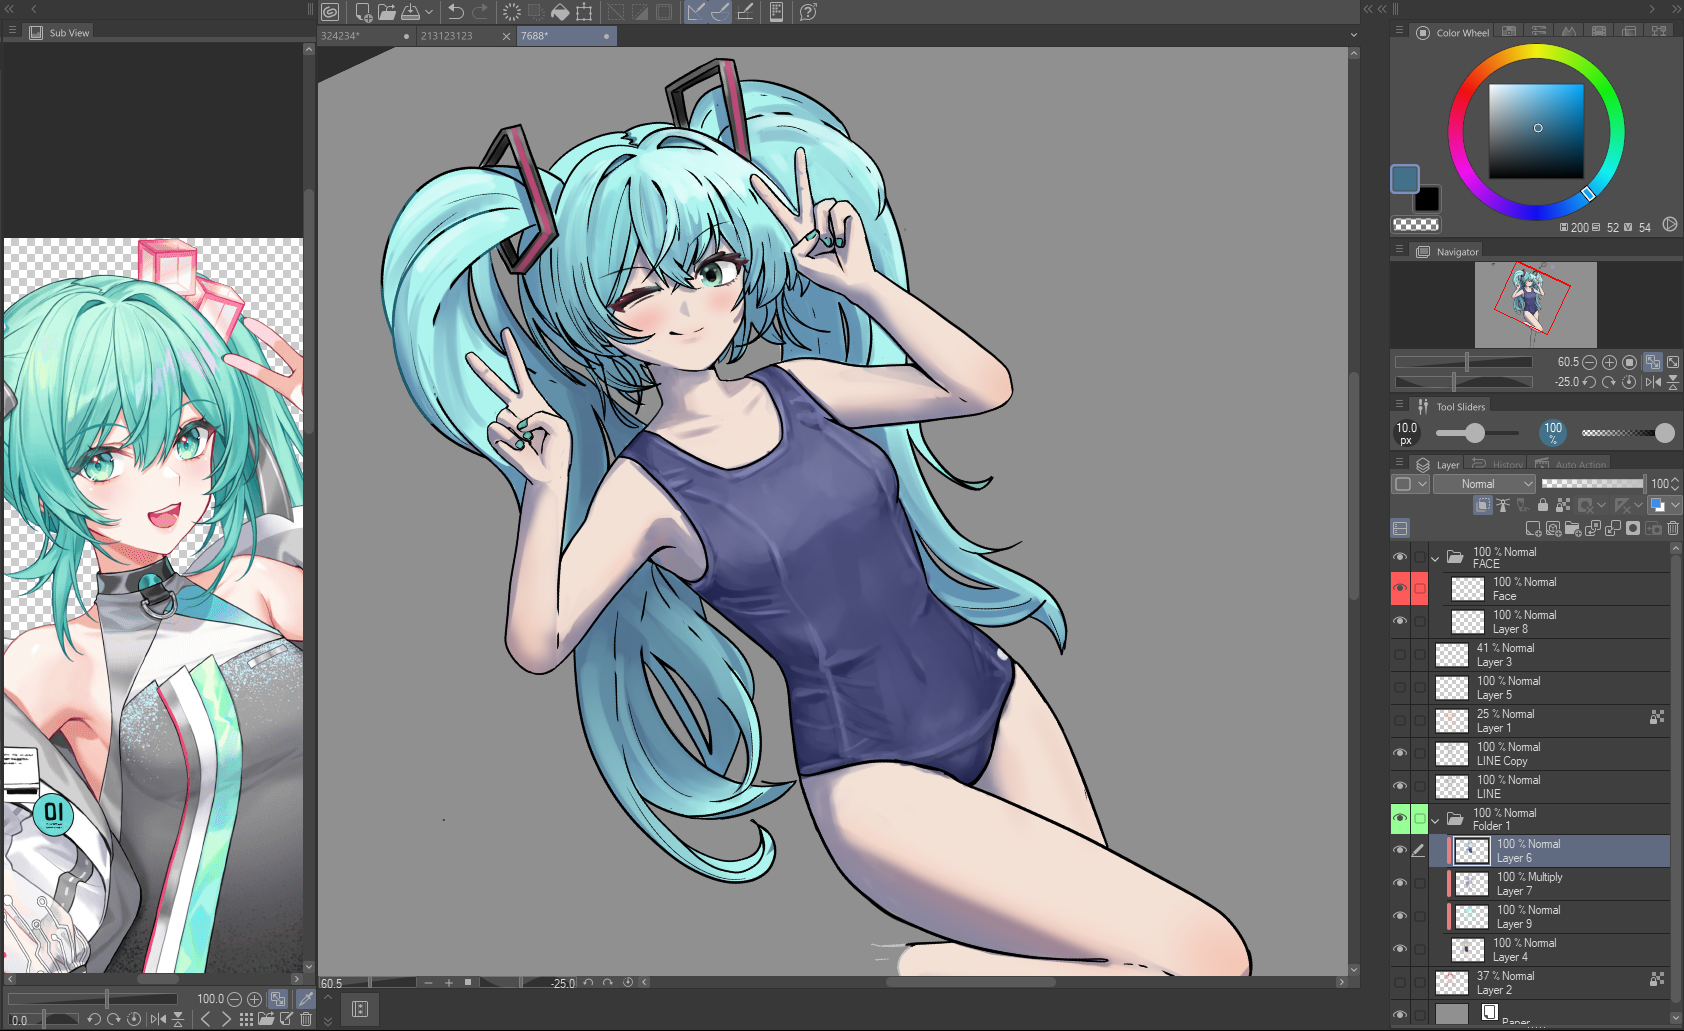Zoom out using Navigator minus button
The width and height of the screenshot is (1684, 1031).
click(x=1590, y=362)
